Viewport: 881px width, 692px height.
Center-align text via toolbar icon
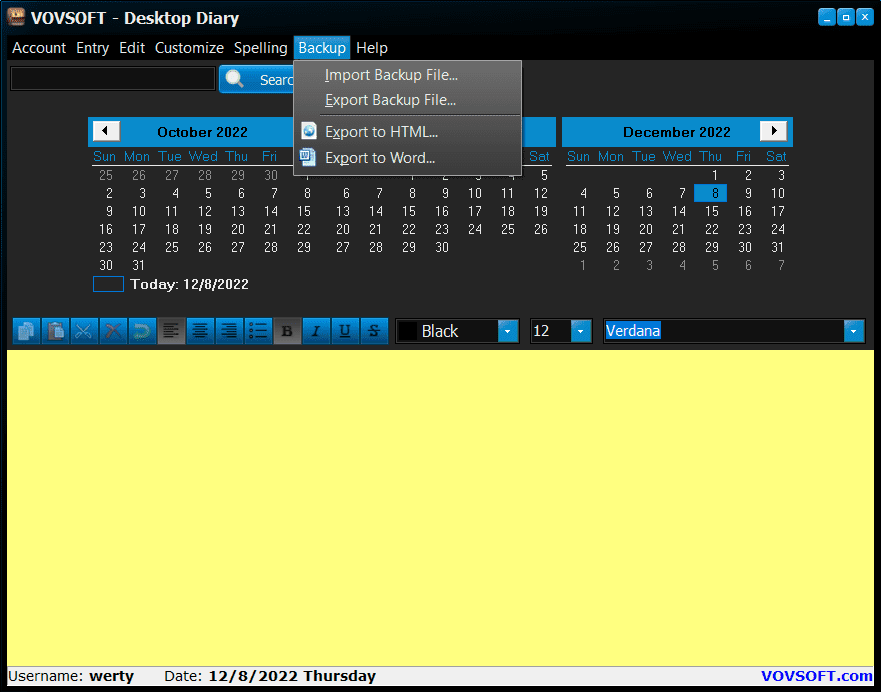click(200, 331)
